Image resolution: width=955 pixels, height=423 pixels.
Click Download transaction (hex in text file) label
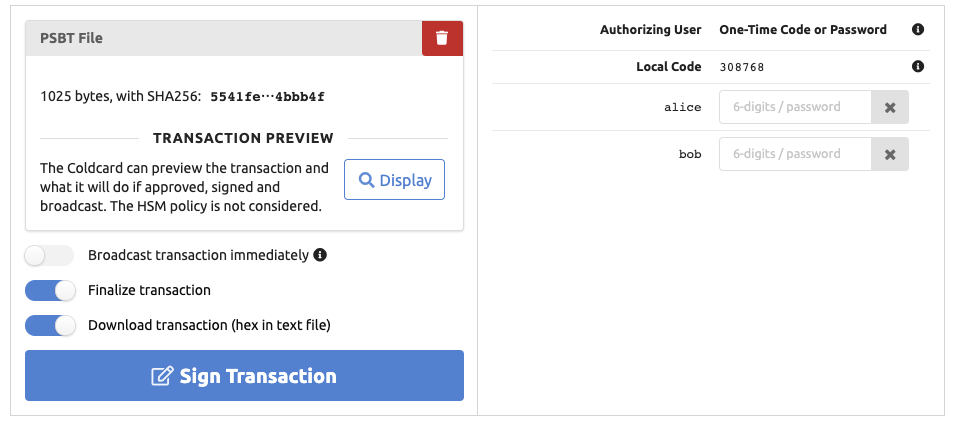coord(210,326)
